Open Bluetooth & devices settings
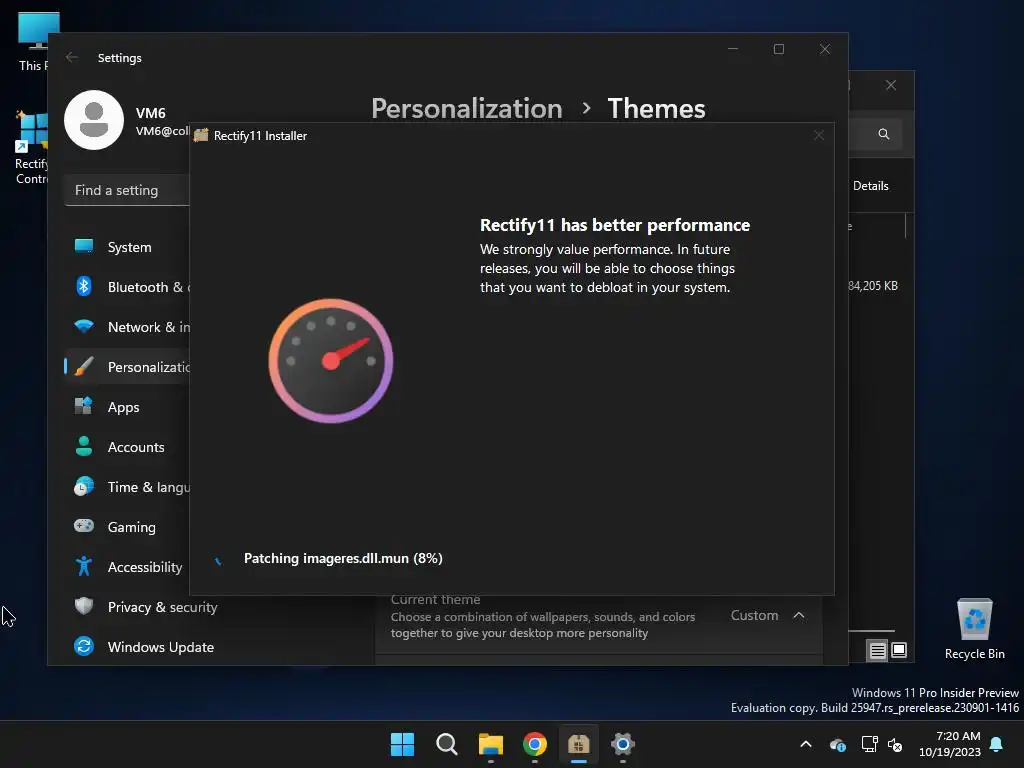This screenshot has height=768, width=1024. point(127,287)
